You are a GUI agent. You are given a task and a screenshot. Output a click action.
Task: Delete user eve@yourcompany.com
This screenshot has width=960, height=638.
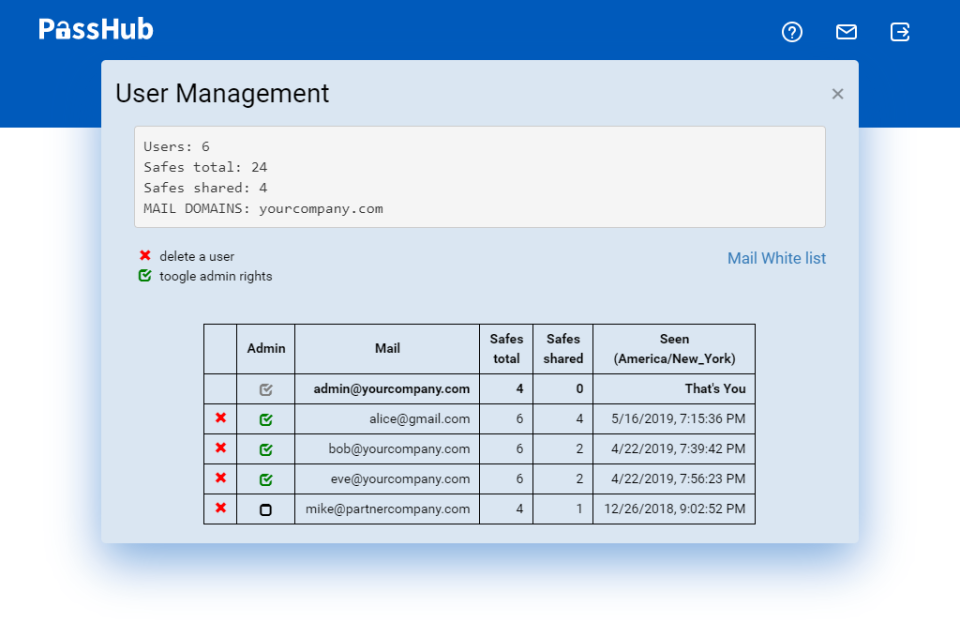(x=219, y=478)
